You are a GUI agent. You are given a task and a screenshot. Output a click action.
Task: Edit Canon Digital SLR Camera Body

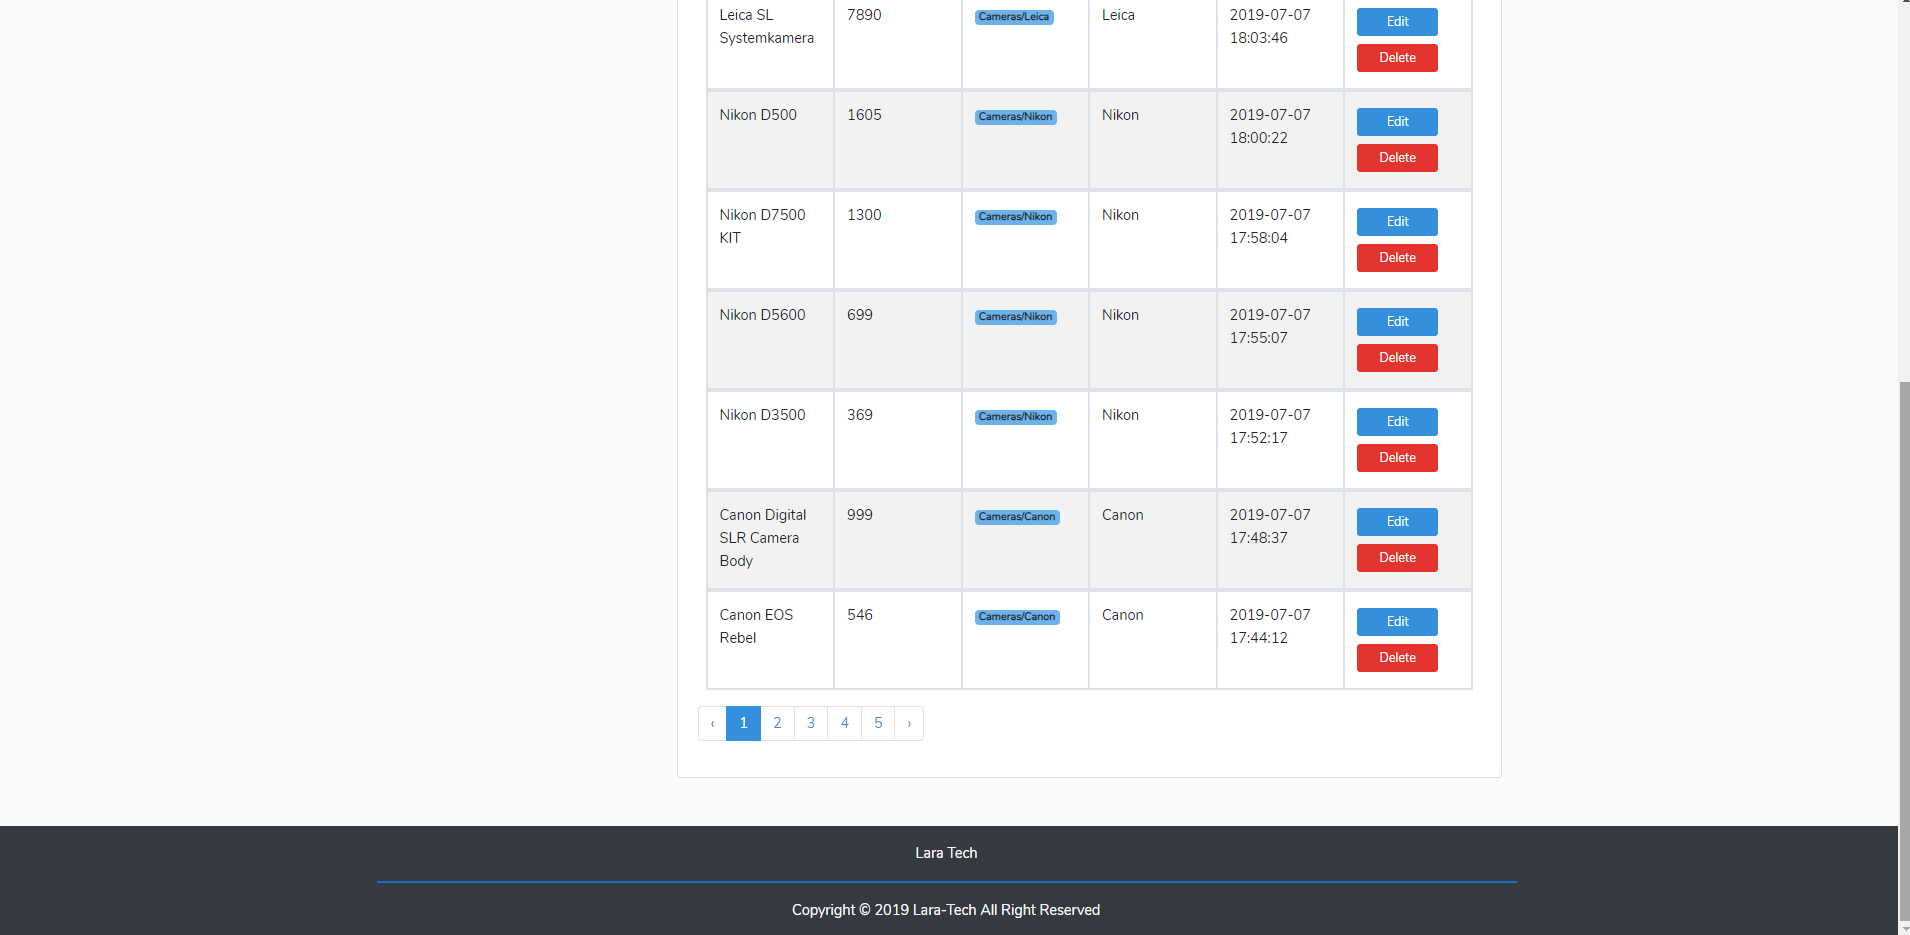(x=1397, y=522)
